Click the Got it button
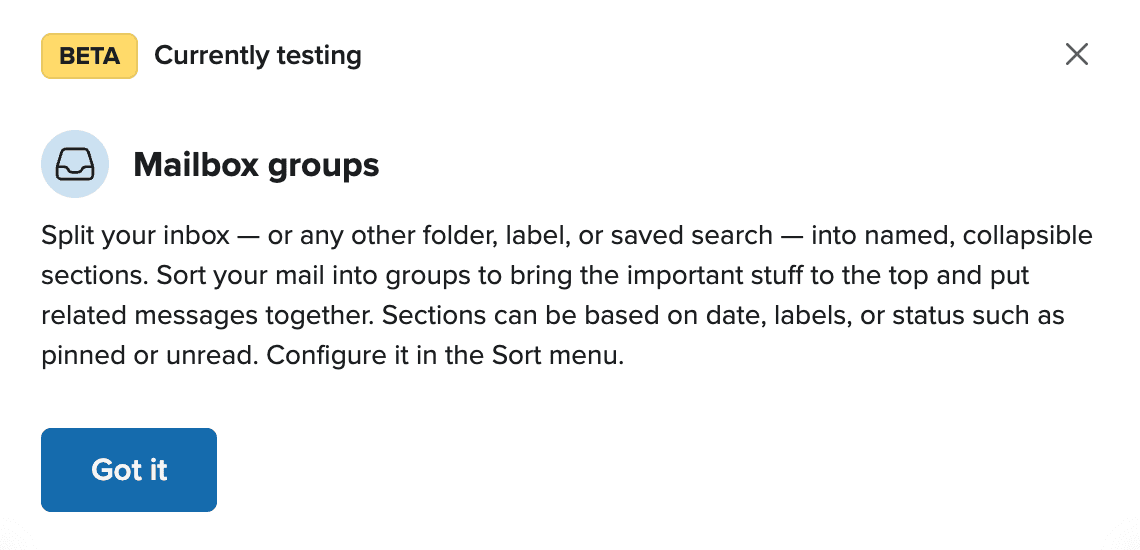1140x550 pixels. pyautogui.click(x=129, y=470)
